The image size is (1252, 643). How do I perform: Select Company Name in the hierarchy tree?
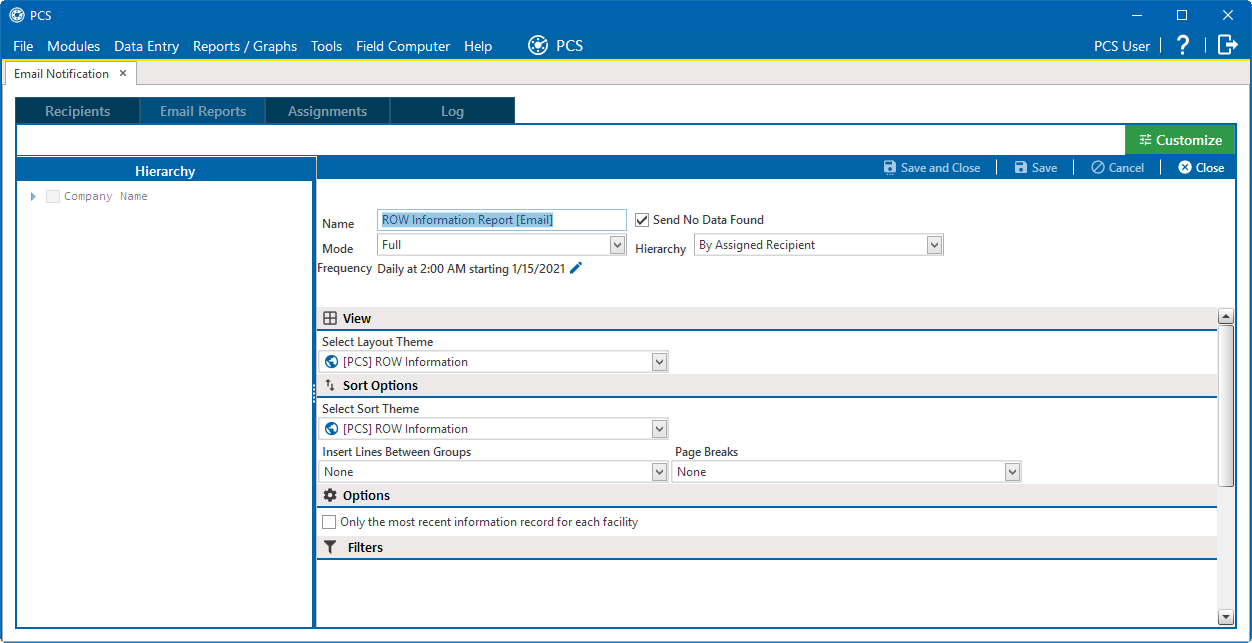(x=106, y=197)
